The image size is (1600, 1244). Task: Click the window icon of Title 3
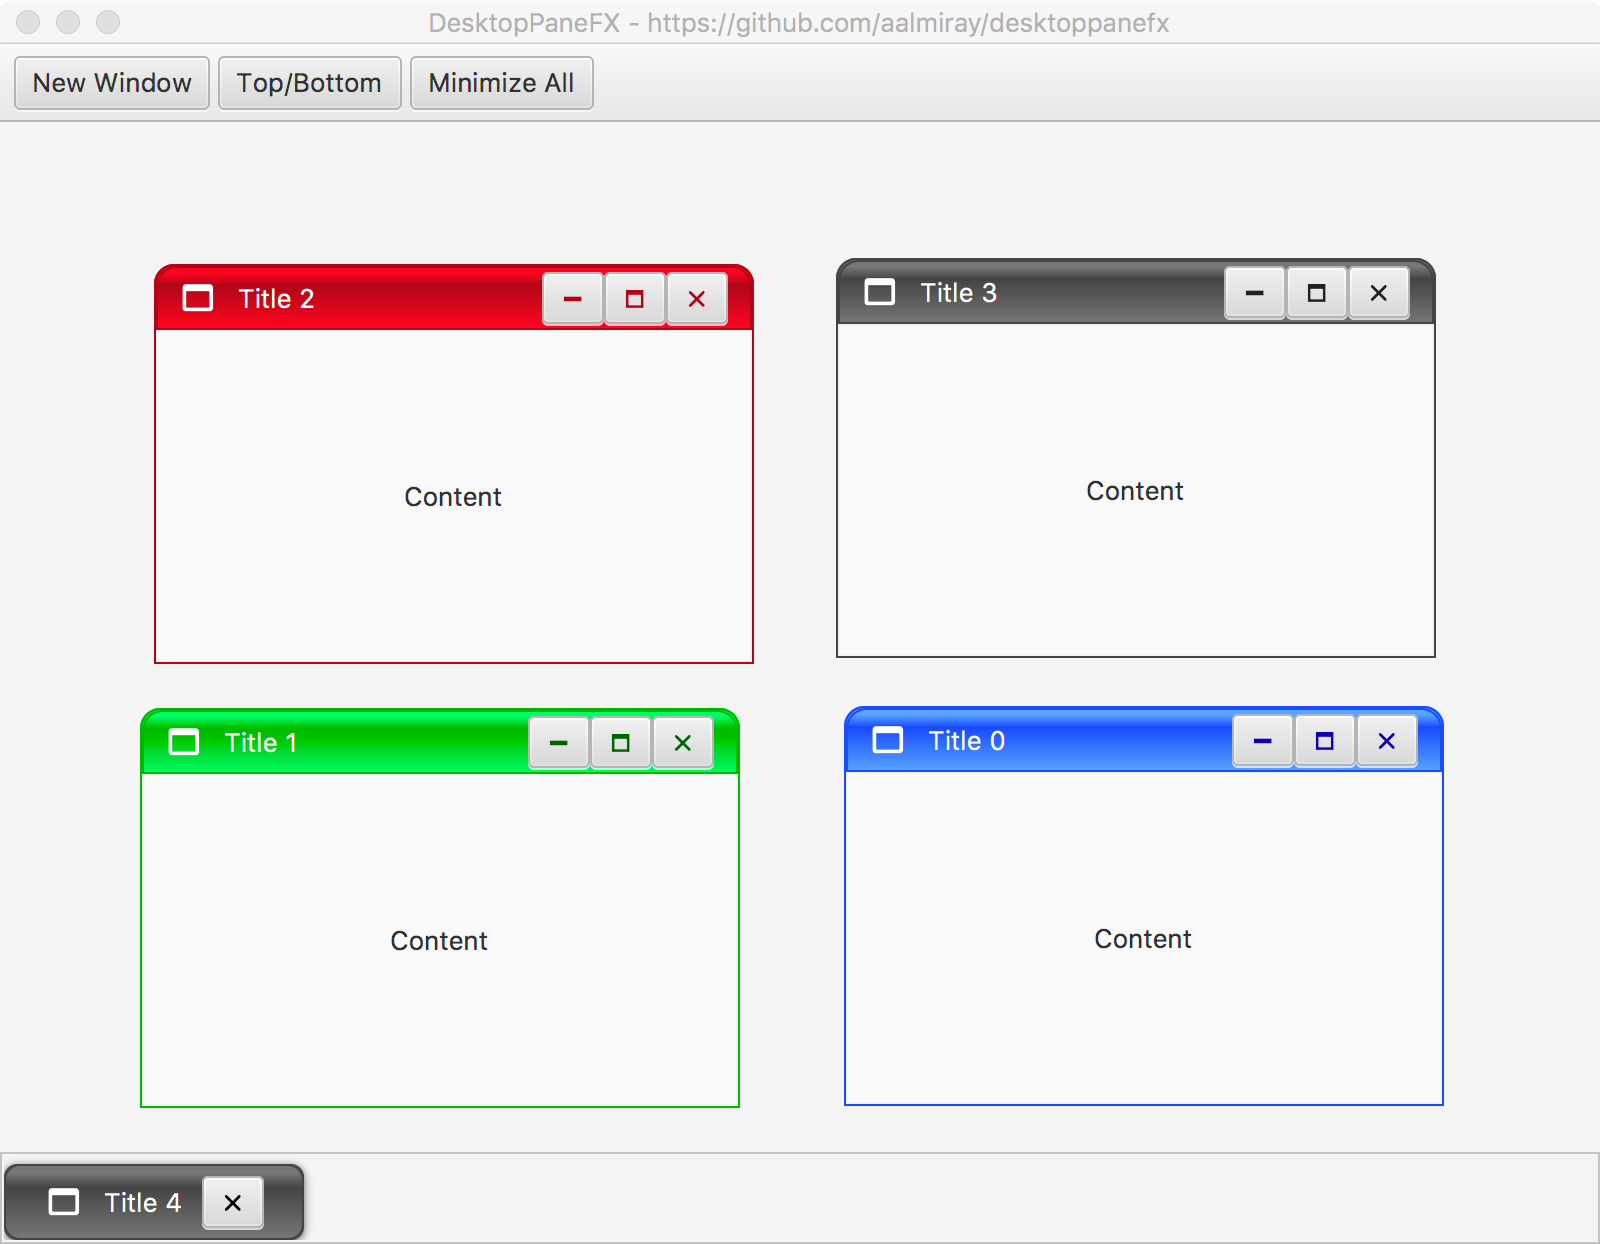pos(880,292)
